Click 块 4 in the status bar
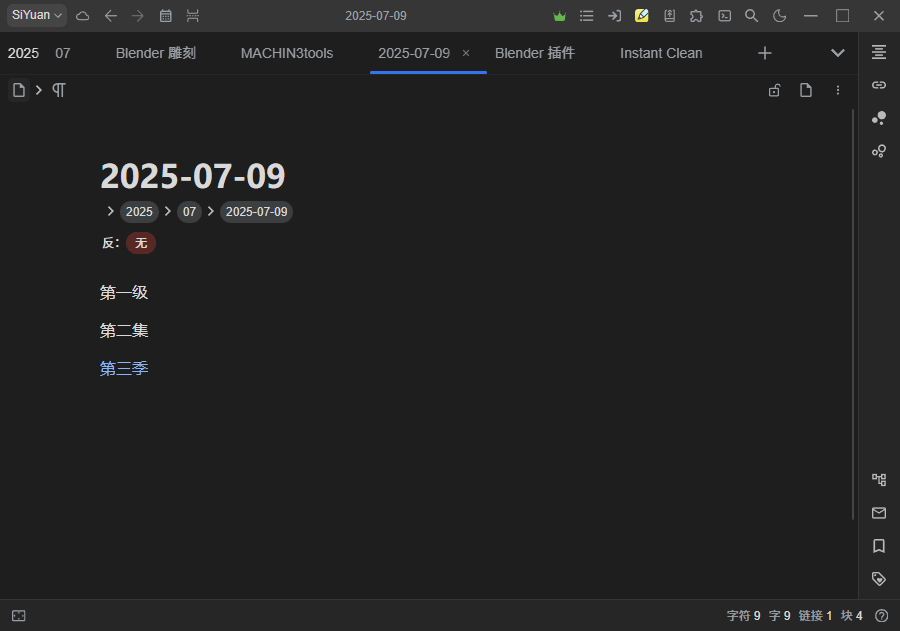 pyautogui.click(x=851, y=615)
